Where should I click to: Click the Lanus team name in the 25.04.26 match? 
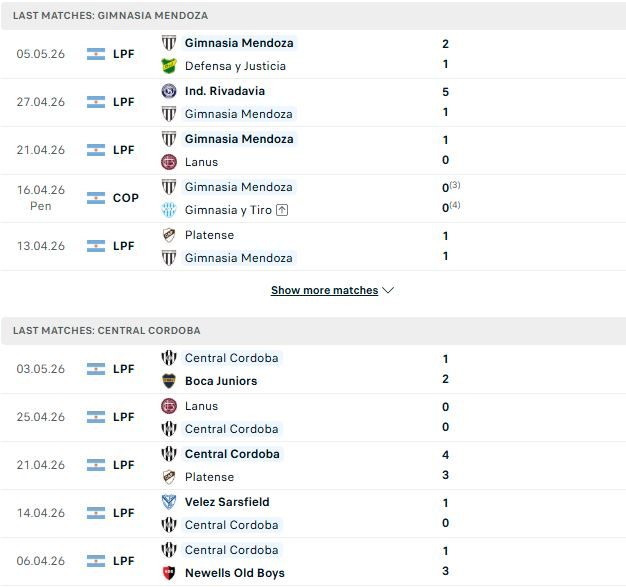pos(201,406)
